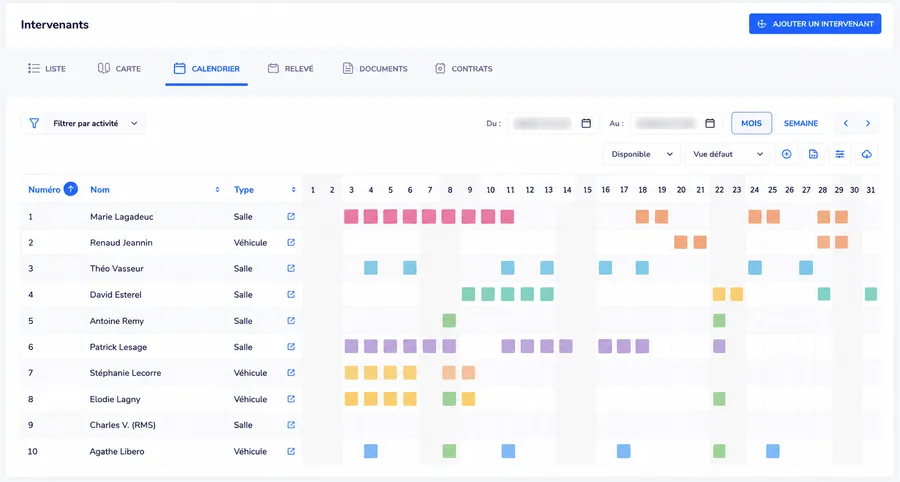
Task: Sort by the Type column header
Action: point(244,189)
